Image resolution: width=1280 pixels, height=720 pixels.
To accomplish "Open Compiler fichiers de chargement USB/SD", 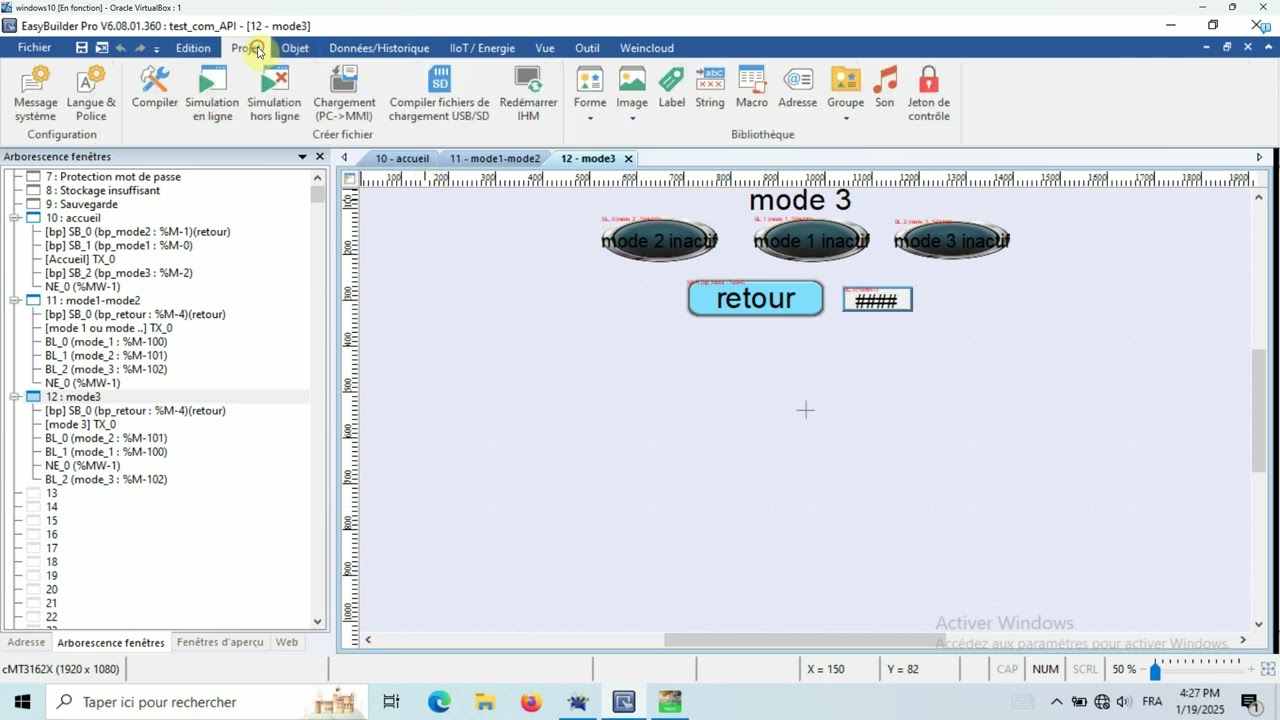I will (439, 94).
